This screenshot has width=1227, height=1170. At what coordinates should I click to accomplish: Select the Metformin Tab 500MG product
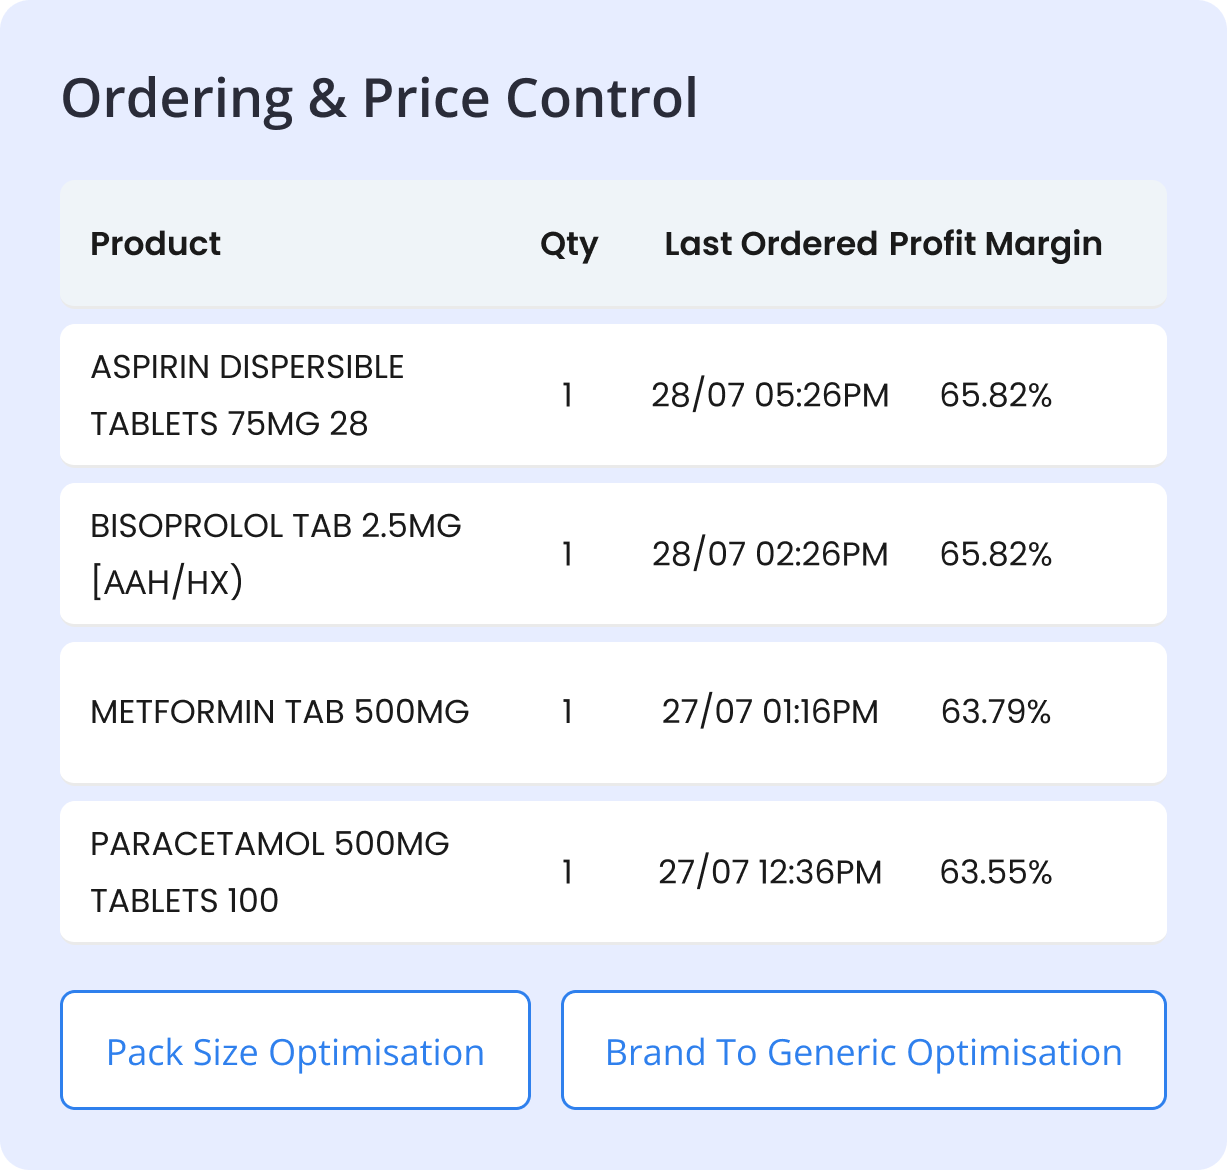(280, 712)
